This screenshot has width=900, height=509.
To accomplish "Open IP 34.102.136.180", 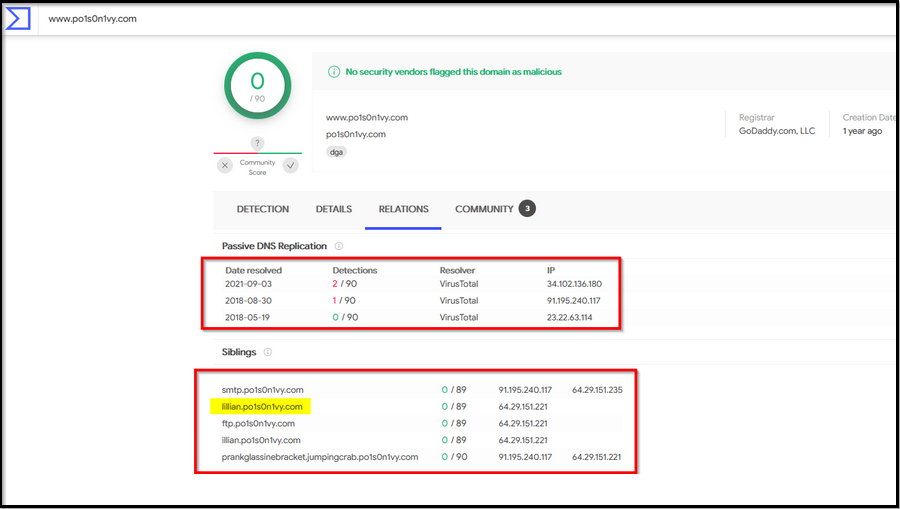I will pyautogui.click(x=574, y=284).
